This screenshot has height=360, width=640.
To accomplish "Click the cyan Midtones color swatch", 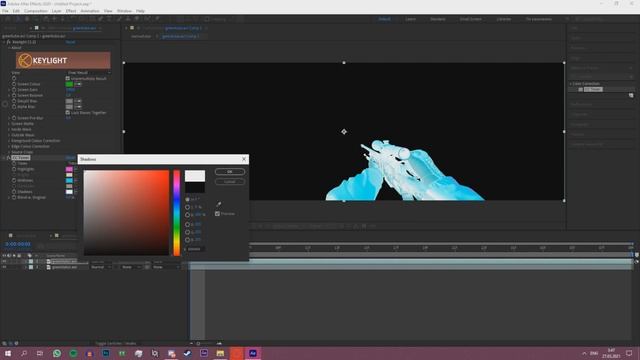I will pos(69,180).
